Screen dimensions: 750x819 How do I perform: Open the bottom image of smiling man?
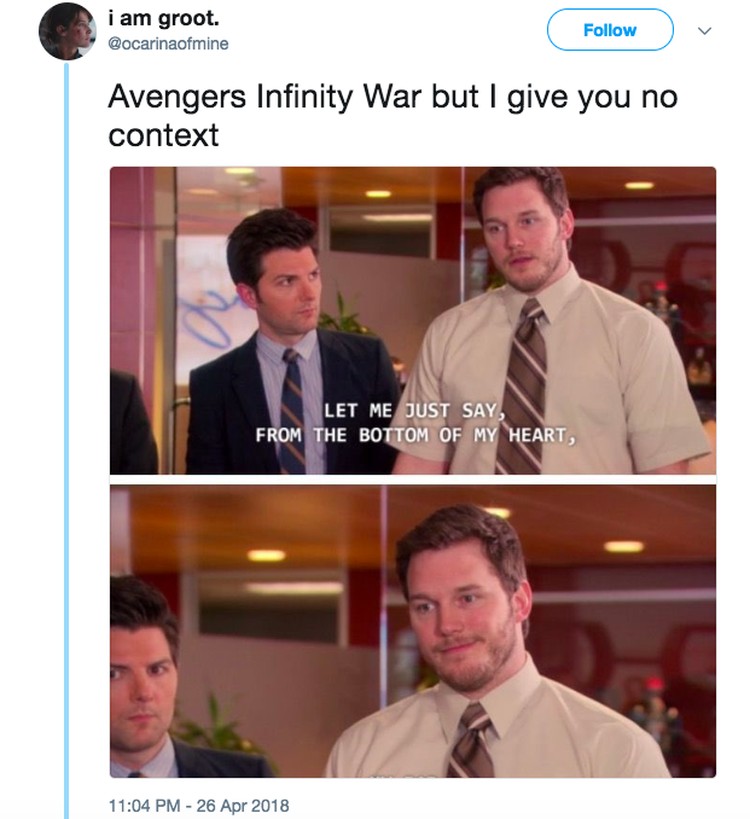tap(413, 631)
